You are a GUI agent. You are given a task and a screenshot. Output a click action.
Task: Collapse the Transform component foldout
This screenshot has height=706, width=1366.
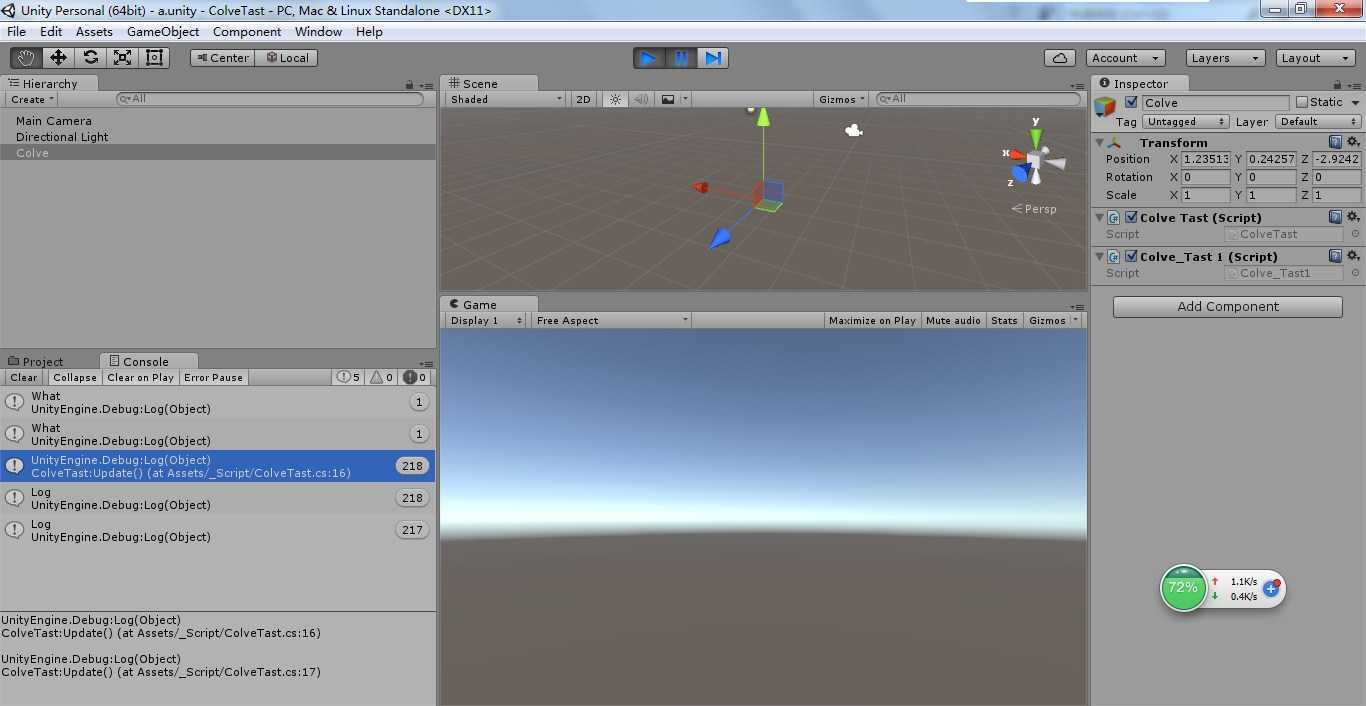click(1099, 143)
